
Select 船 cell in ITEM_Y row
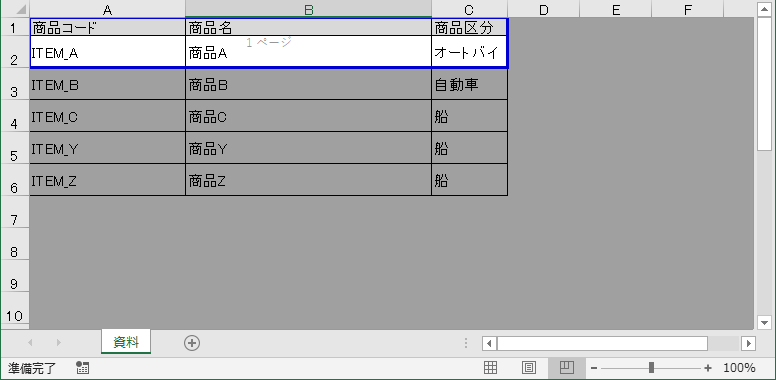click(469, 148)
